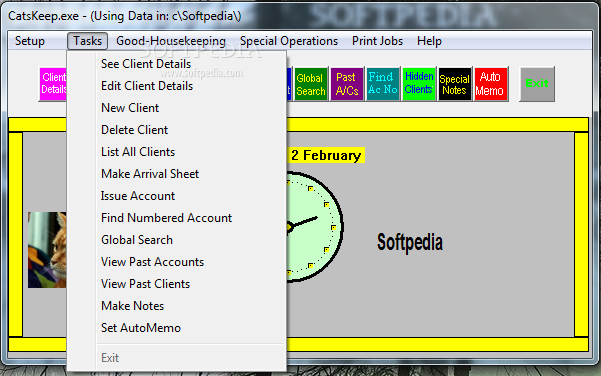Select New Client entry
The height and width of the screenshot is (376, 601).
click(176, 108)
